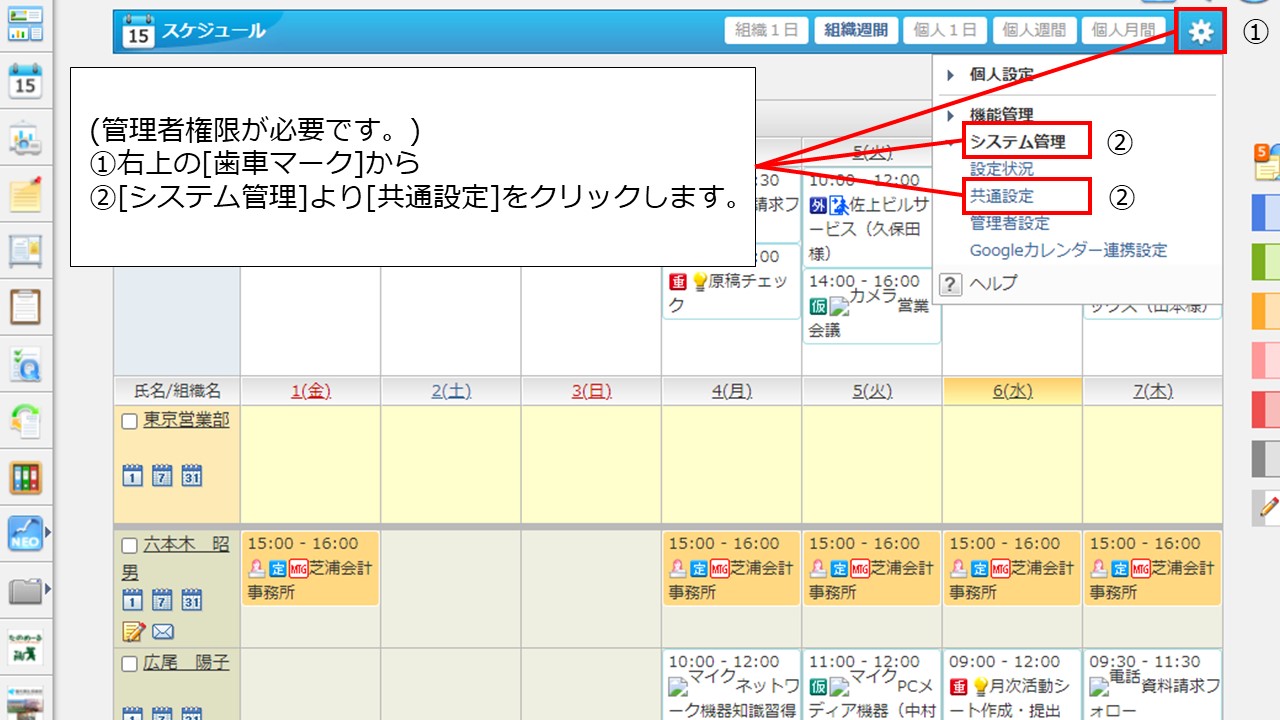
Task: Open the colored binders library icon
Action: 25,477
